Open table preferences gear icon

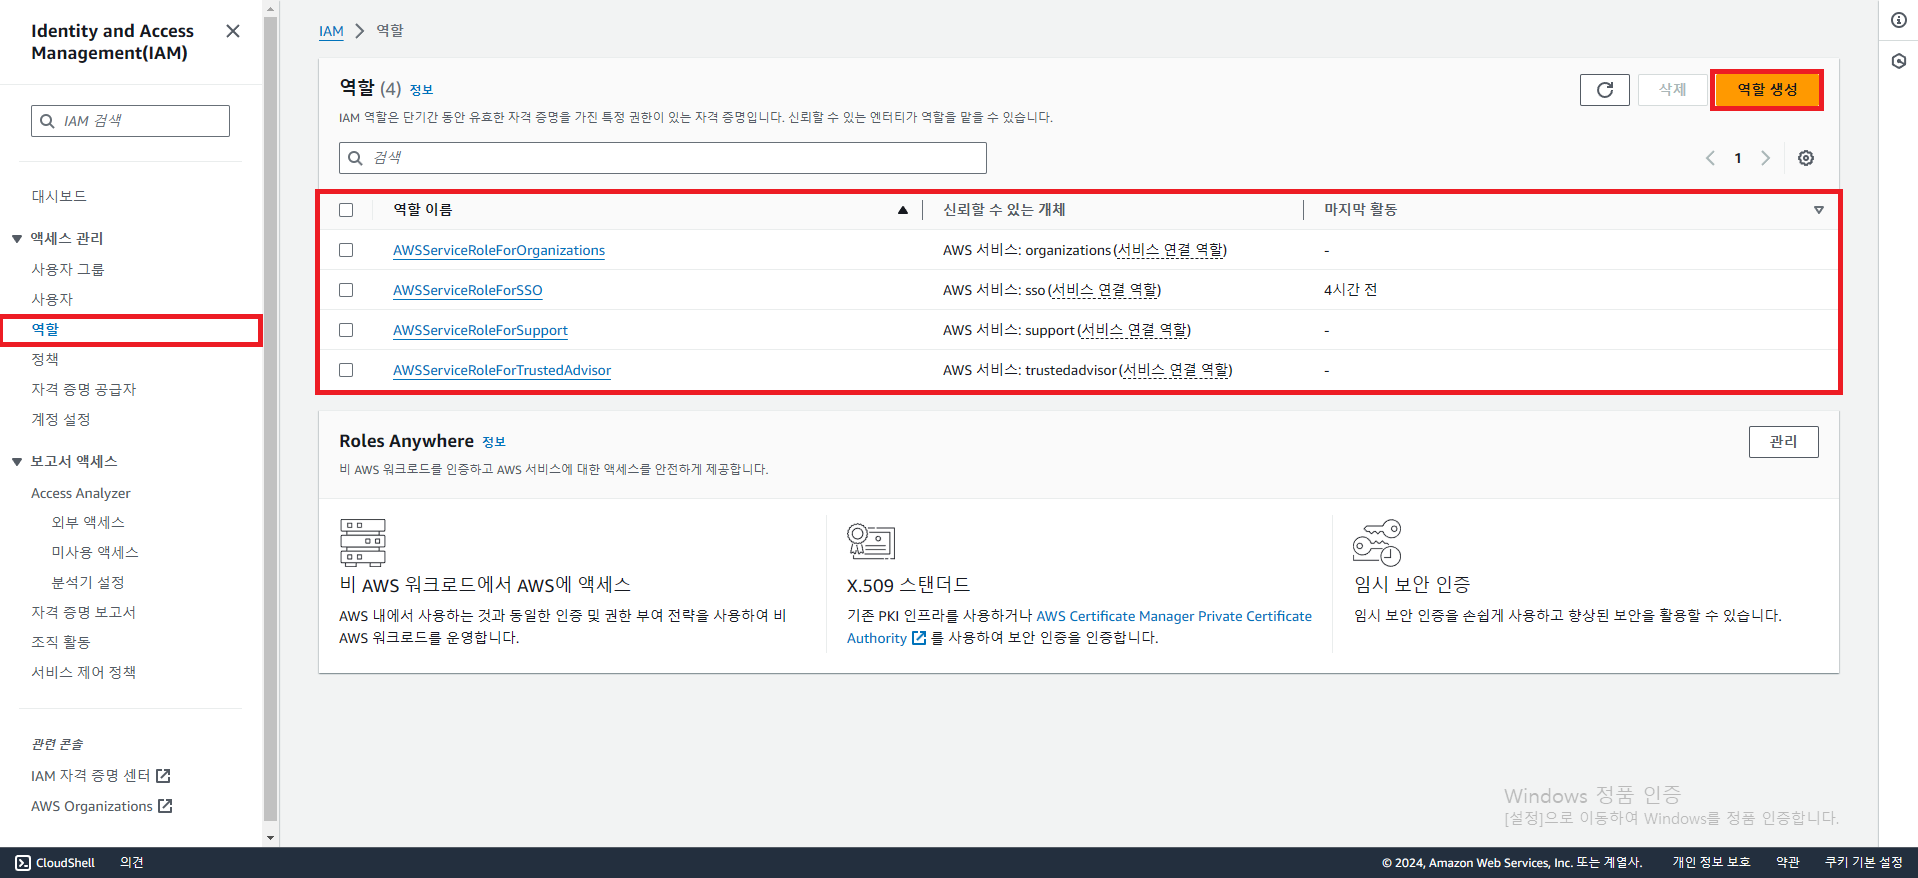[1805, 158]
